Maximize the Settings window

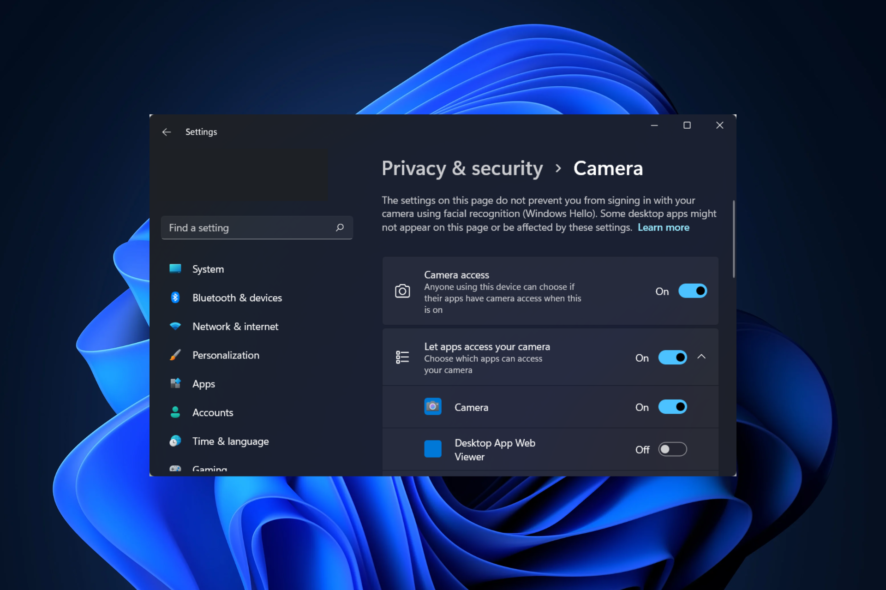(x=687, y=125)
